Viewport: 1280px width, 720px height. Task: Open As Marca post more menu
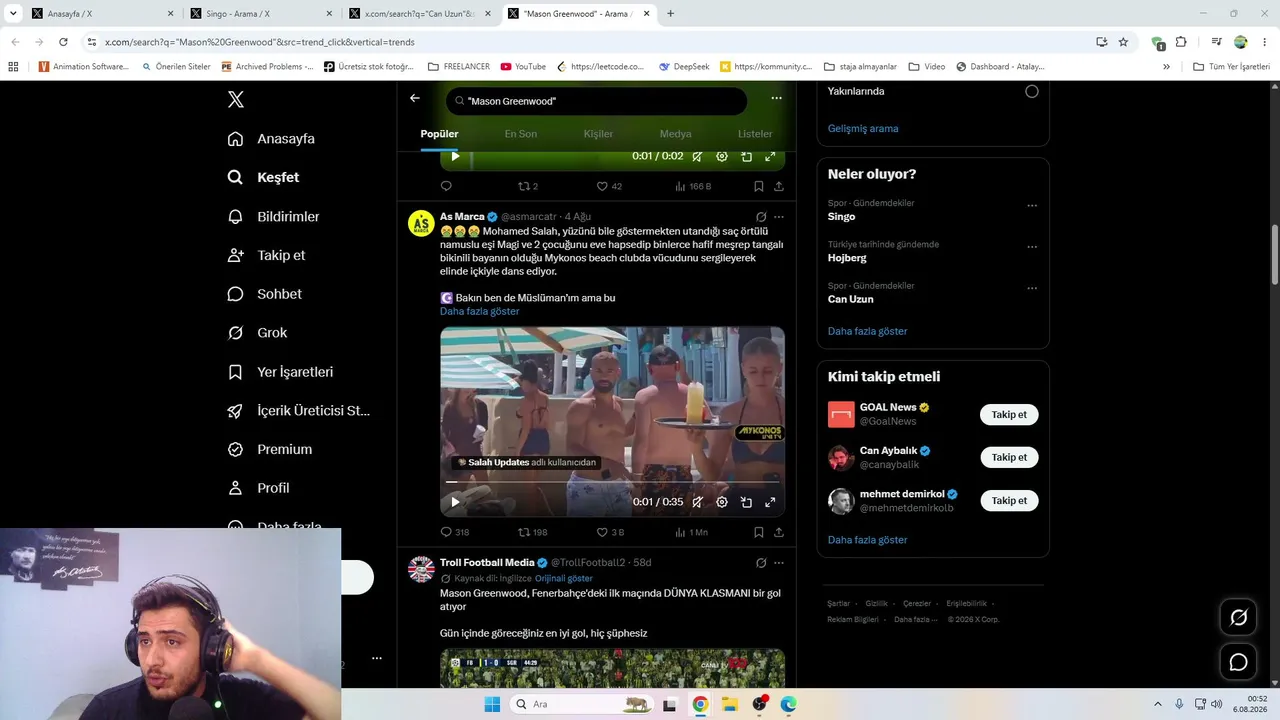779,217
